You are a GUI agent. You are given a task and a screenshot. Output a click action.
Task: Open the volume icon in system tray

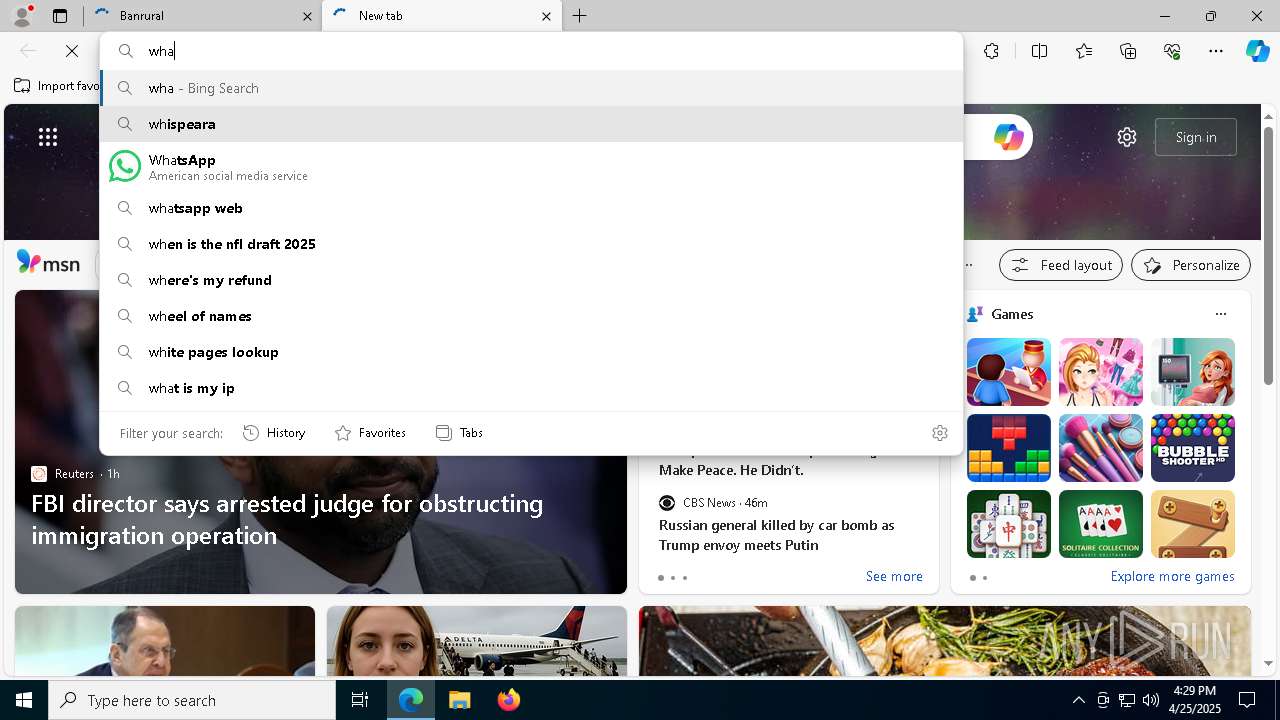(1150, 700)
